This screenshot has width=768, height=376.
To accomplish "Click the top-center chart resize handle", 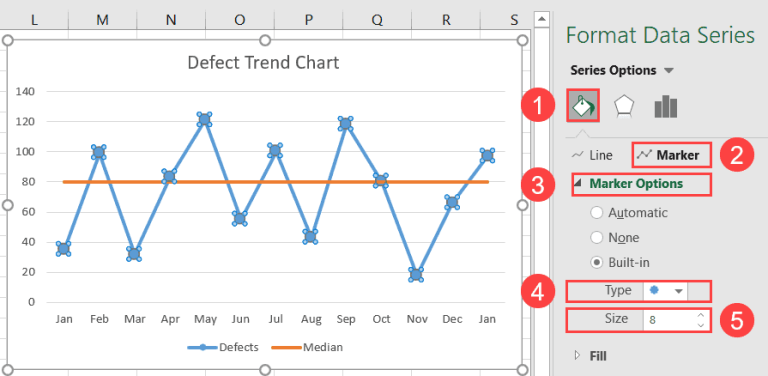I will click(x=264, y=40).
